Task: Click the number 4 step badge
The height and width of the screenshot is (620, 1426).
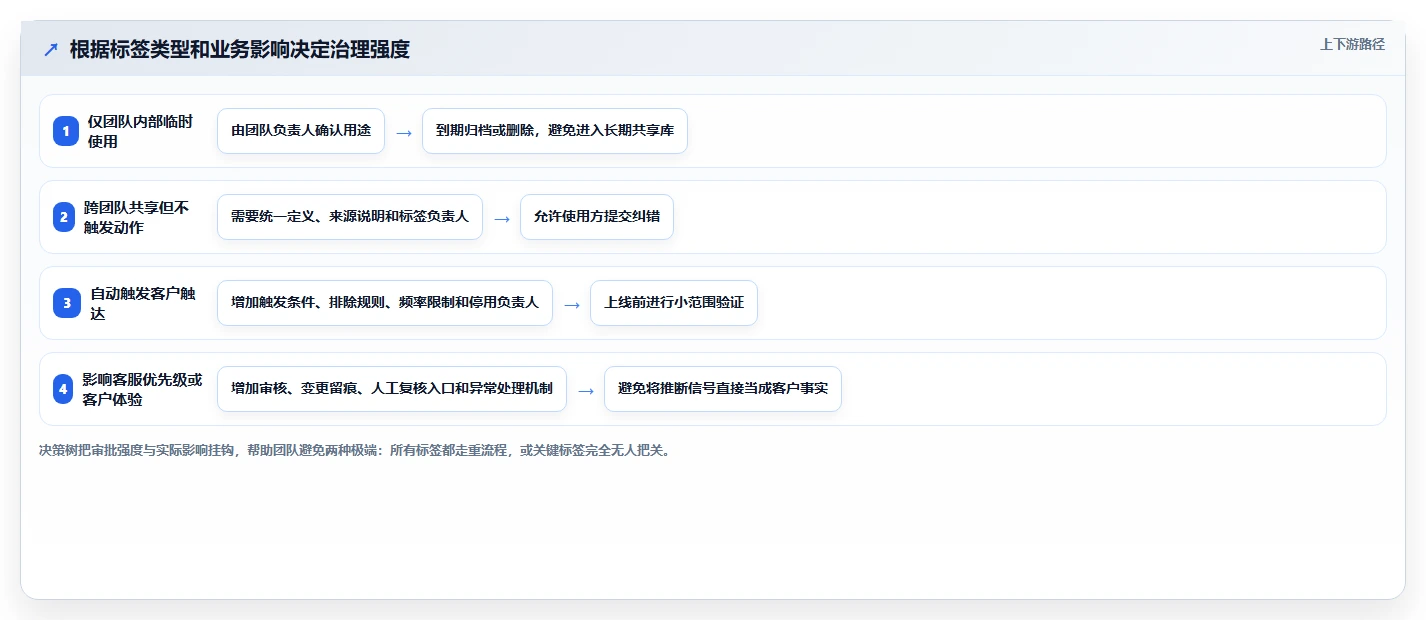Action: (63, 389)
